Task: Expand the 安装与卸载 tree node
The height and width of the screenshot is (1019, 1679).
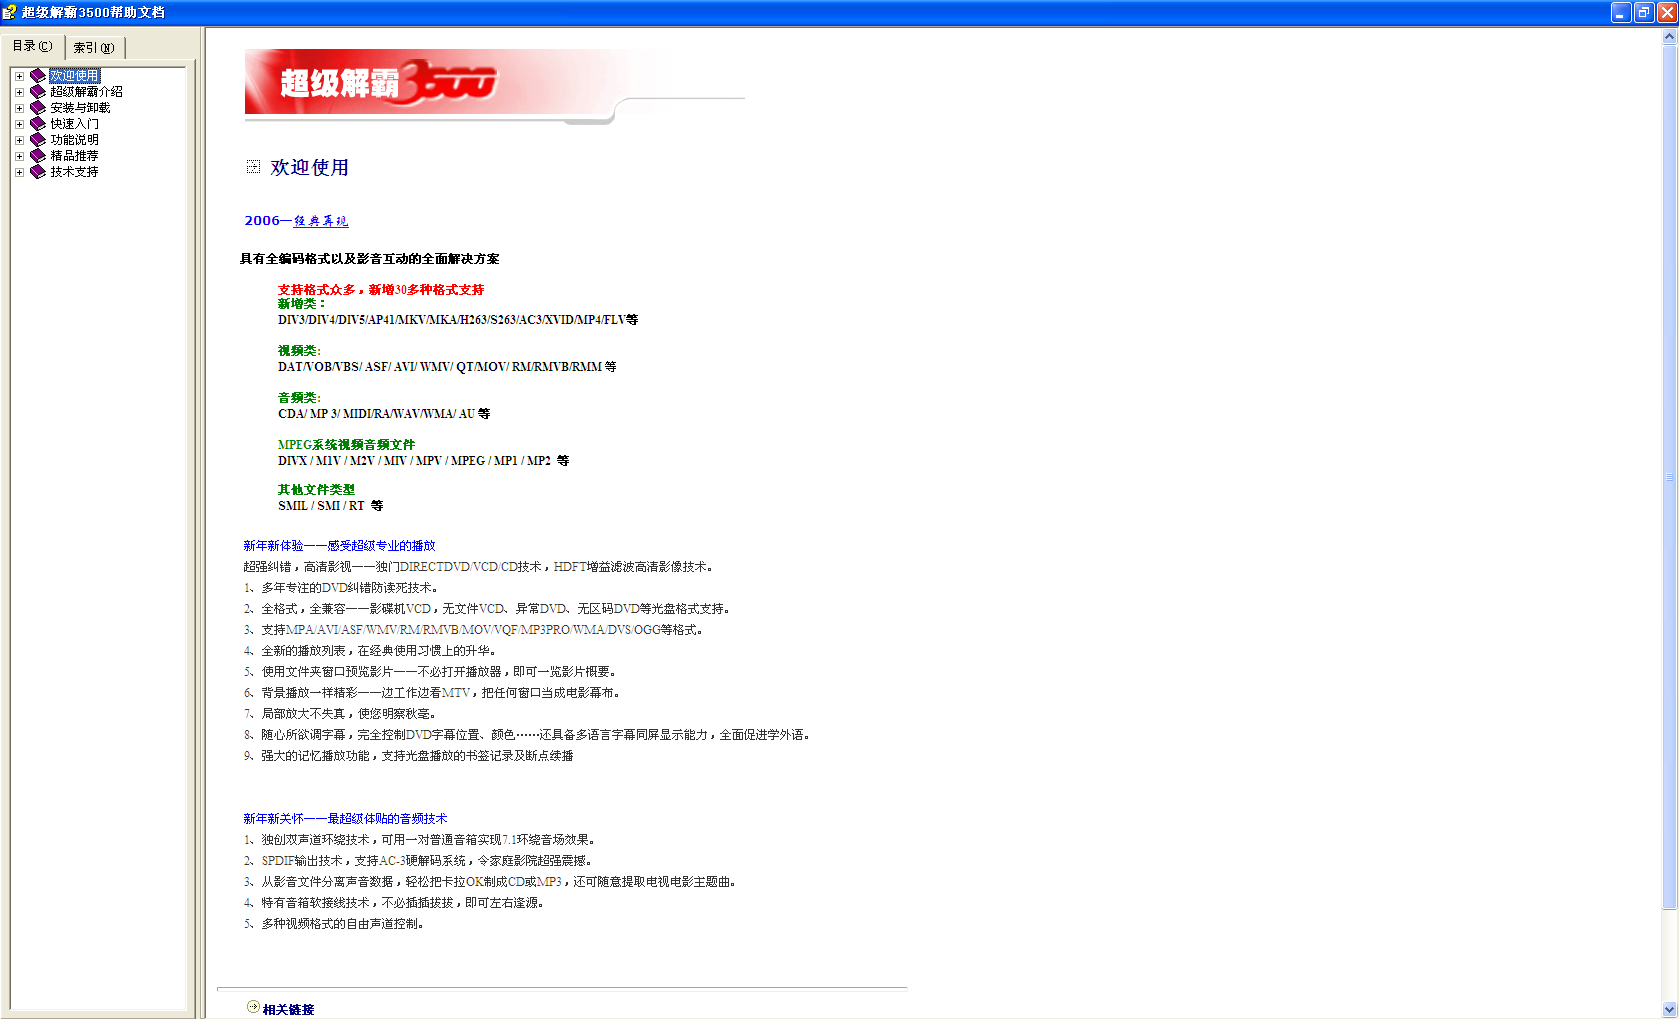Action: pos(19,108)
